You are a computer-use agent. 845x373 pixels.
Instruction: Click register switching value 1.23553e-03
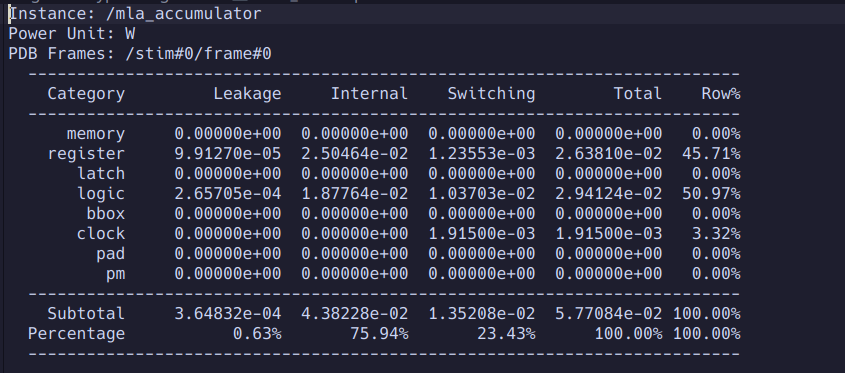point(482,154)
